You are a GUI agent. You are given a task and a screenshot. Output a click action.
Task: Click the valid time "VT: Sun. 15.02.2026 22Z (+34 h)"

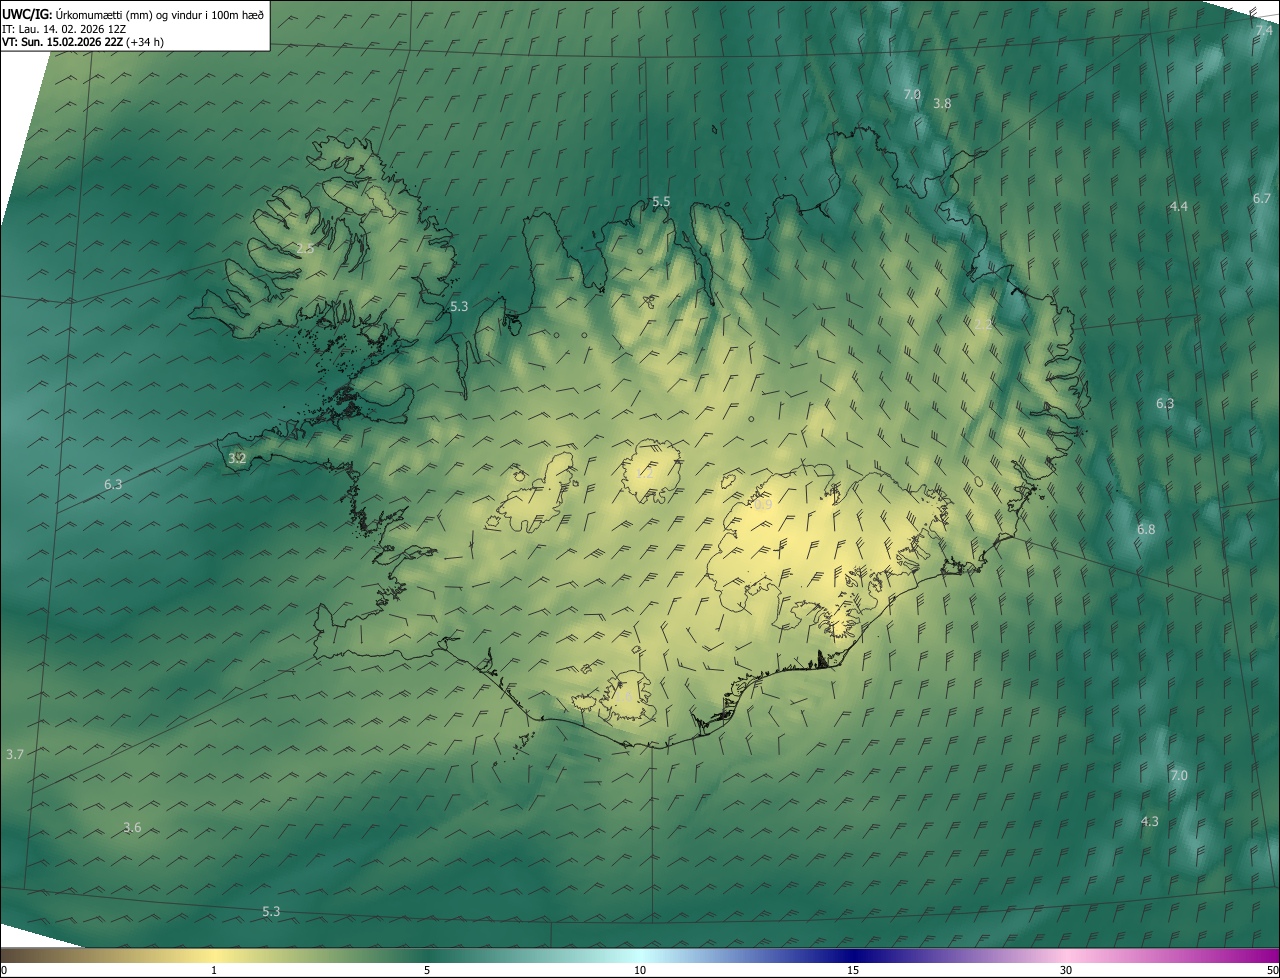83,43
